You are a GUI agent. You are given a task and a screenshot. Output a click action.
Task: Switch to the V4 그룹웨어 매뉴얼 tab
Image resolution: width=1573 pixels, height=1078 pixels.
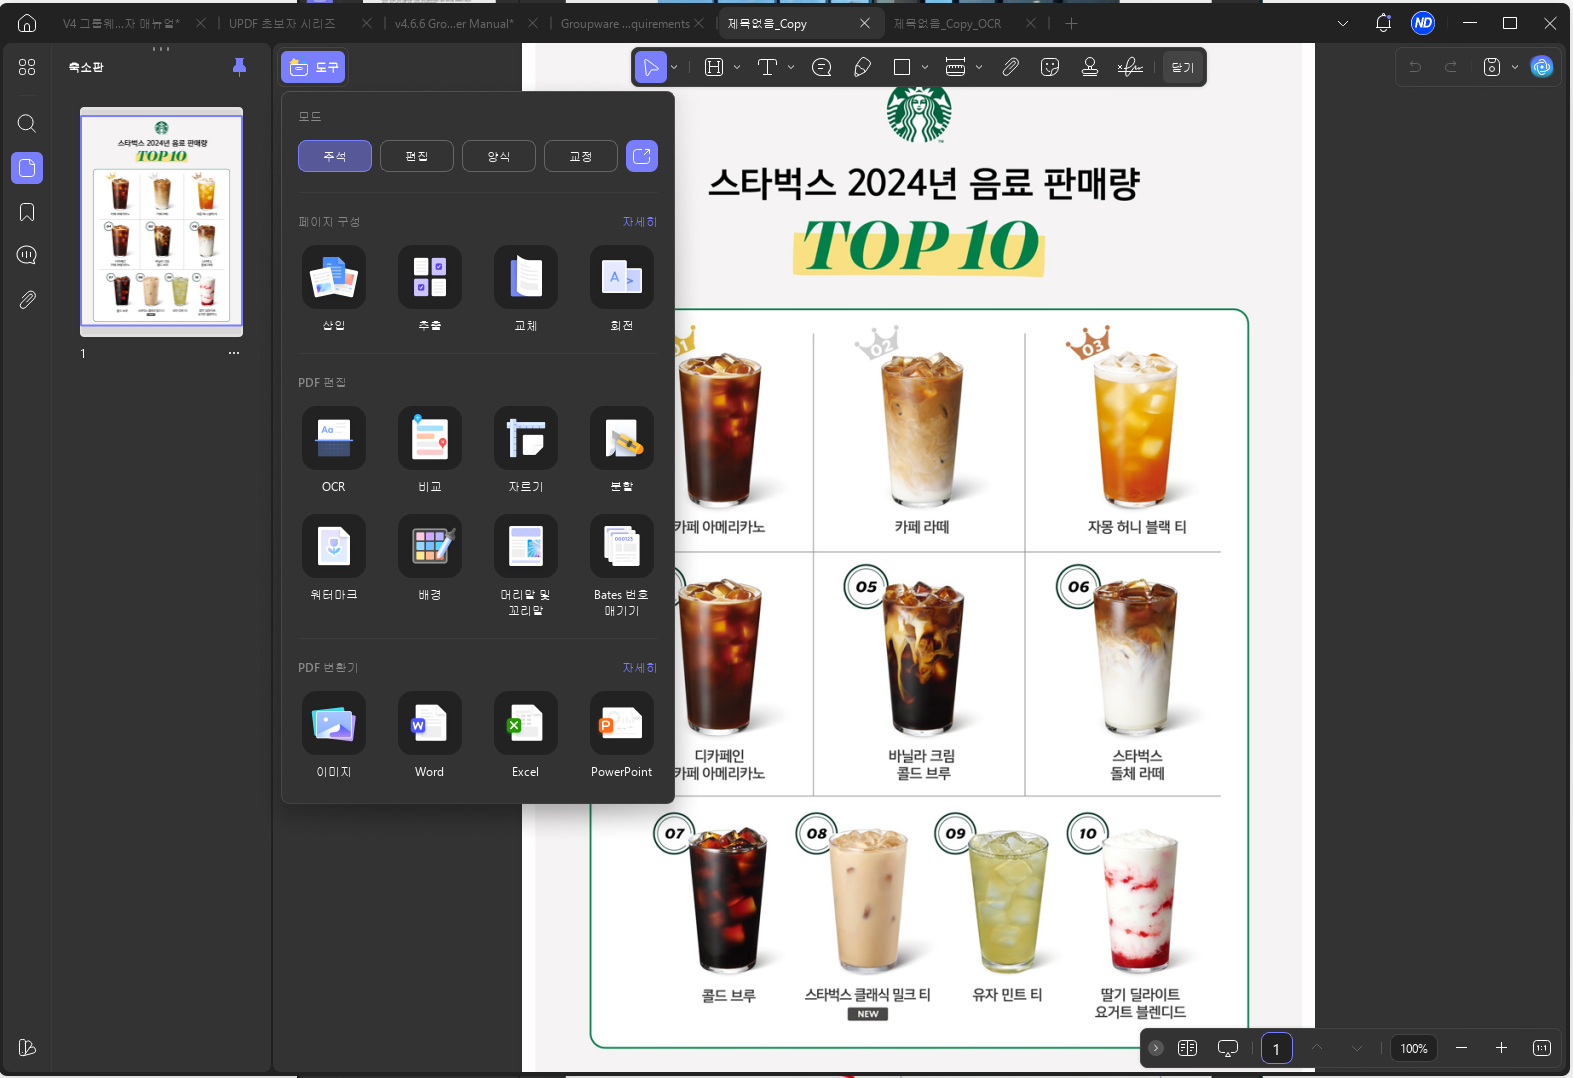coord(121,23)
